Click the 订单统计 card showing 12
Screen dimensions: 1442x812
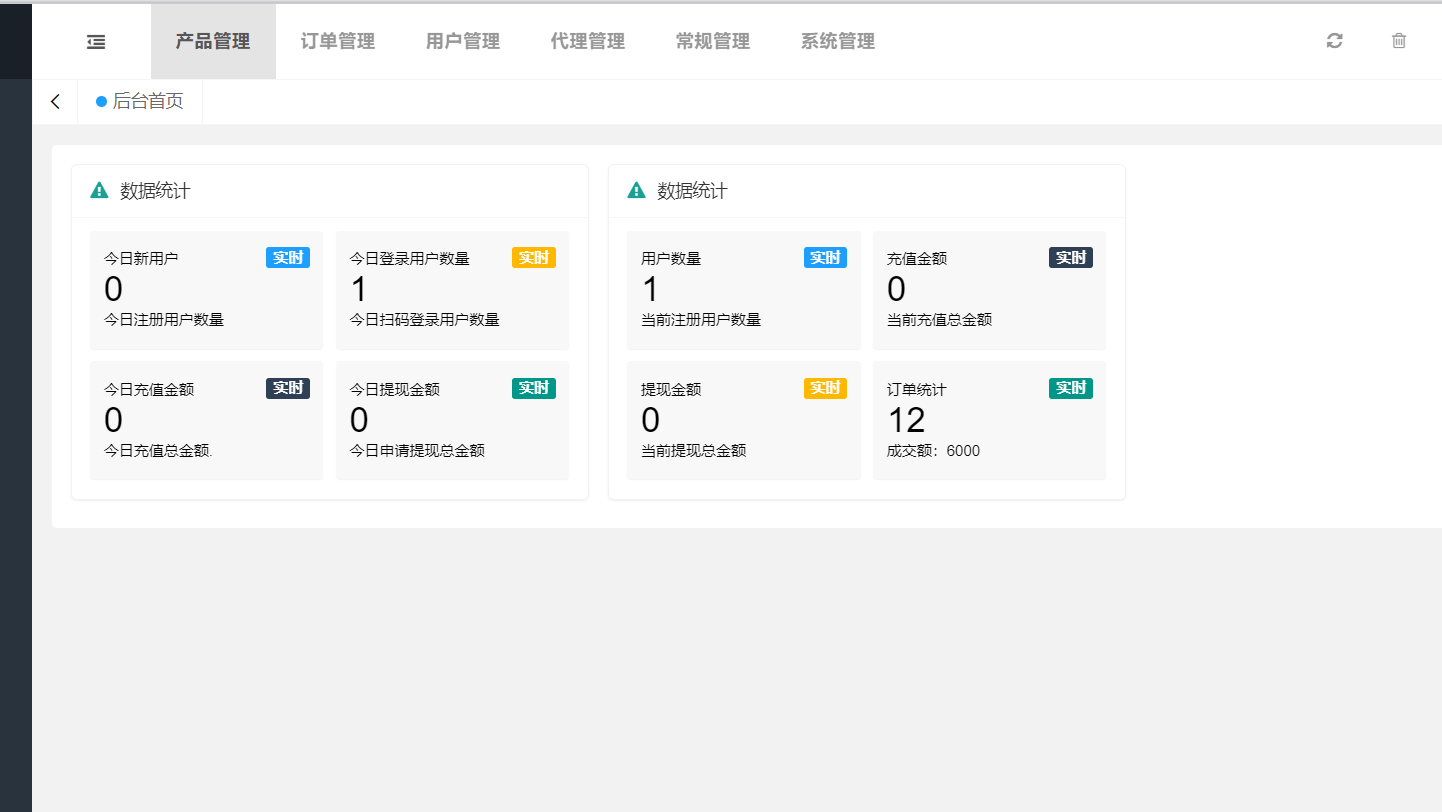(x=989, y=421)
